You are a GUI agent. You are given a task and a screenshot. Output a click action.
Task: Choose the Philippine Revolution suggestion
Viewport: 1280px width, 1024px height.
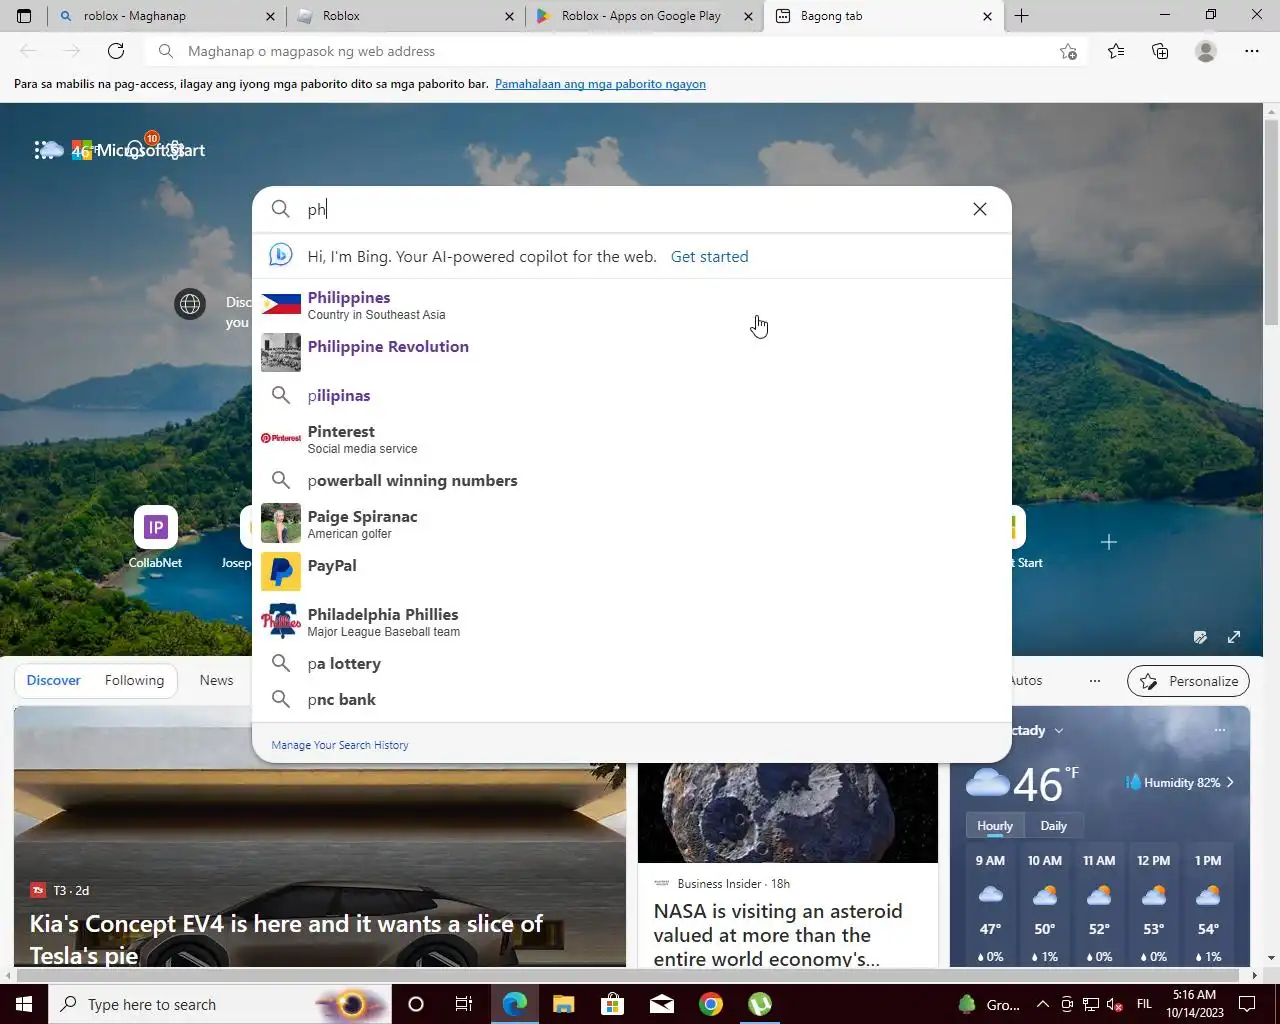tap(632, 352)
